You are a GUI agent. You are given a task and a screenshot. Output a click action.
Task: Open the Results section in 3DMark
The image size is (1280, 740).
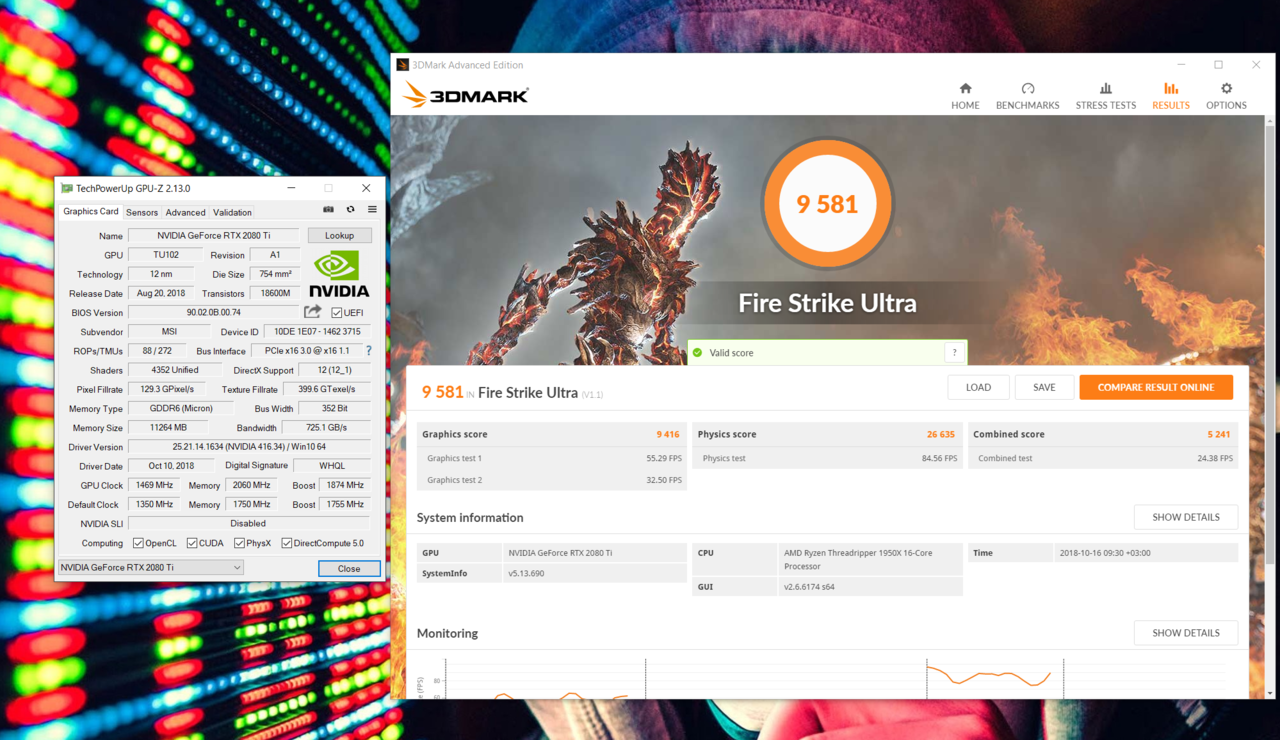pyautogui.click(x=1171, y=96)
